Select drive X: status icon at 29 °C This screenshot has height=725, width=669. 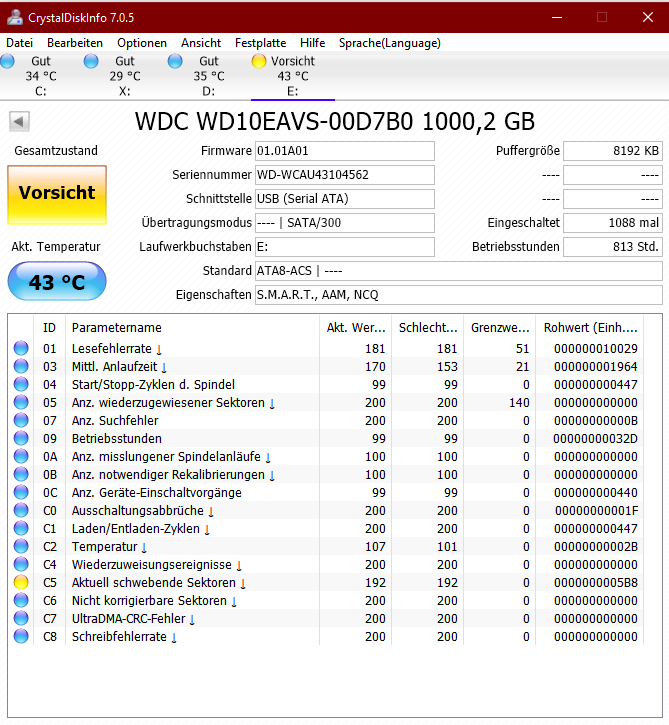[91, 61]
